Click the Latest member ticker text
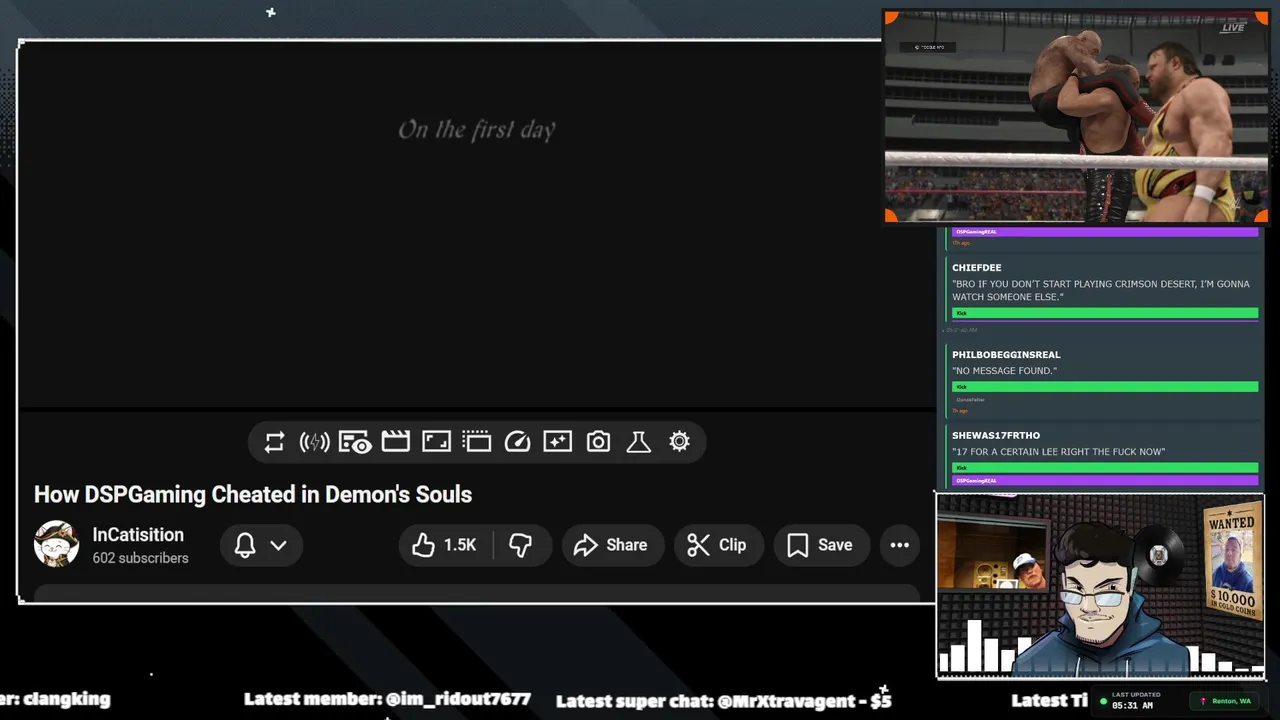The width and height of the screenshot is (1280, 720). (387, 699)
